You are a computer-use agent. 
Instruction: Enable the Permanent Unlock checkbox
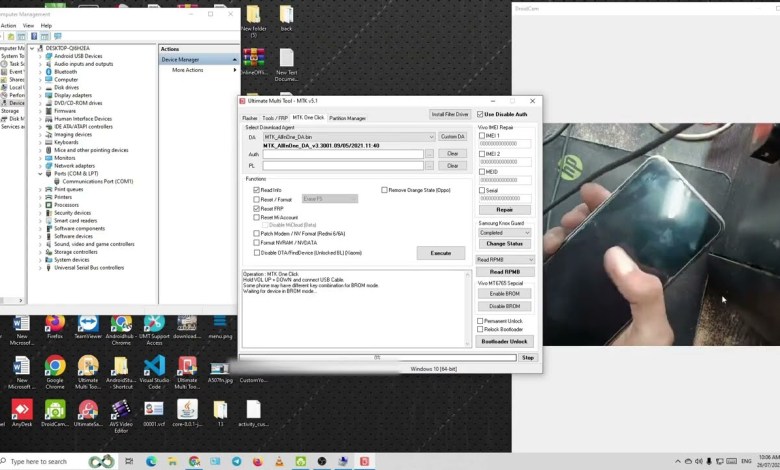480,321
